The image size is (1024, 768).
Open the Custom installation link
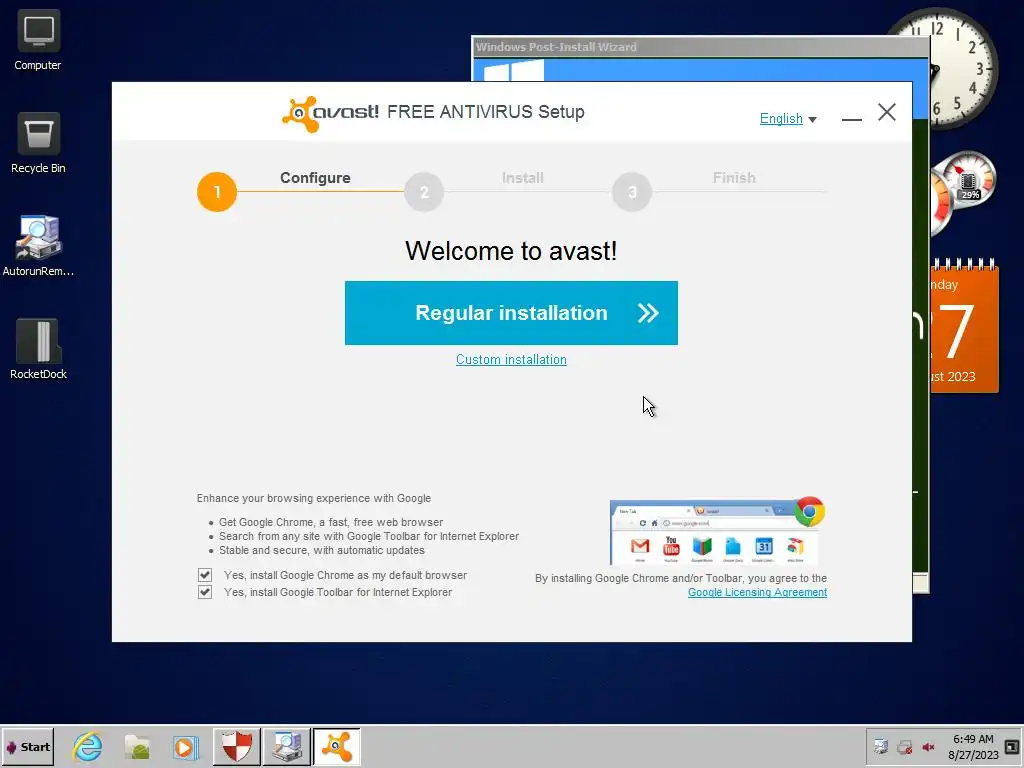pyautogui.click(x=511, y=360)
